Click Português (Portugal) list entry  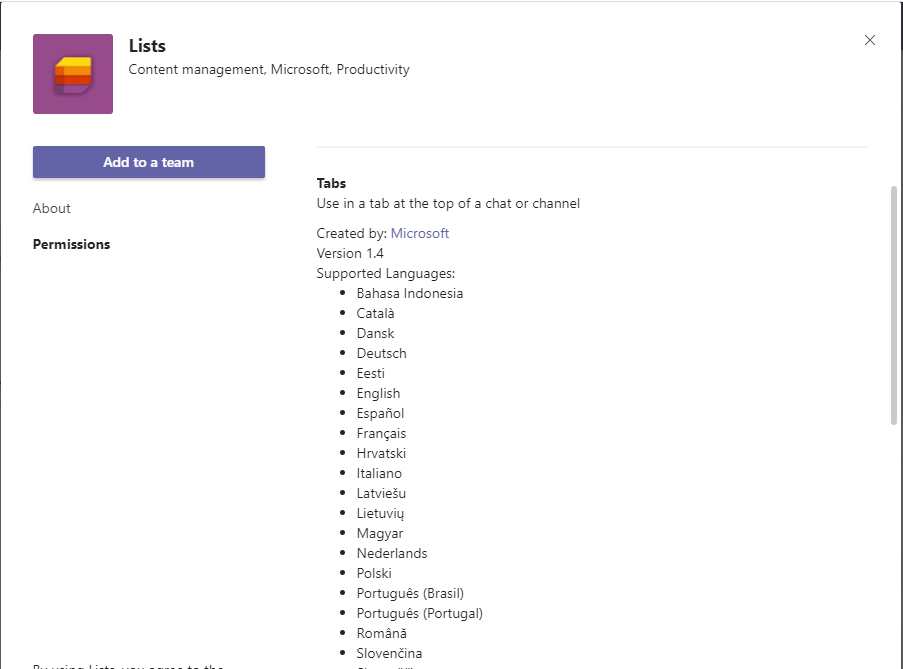pos(419,613)
